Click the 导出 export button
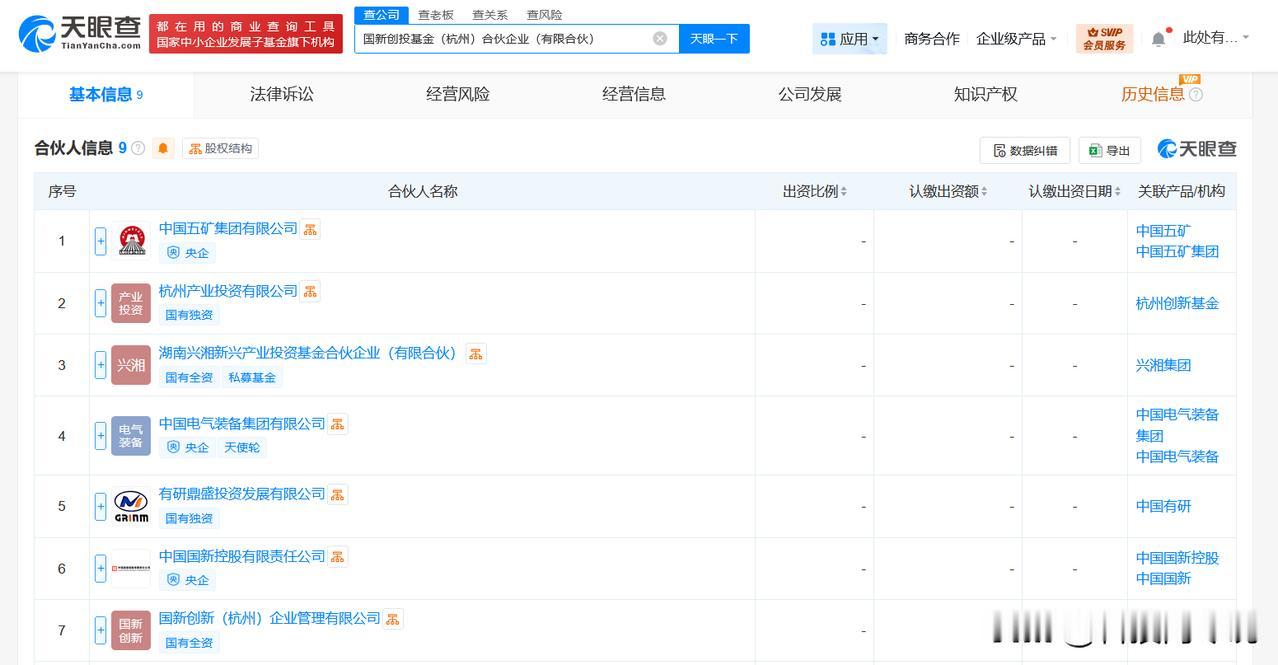Image resolution: width=1278 pixels, height=665 pixels. 1109,150
